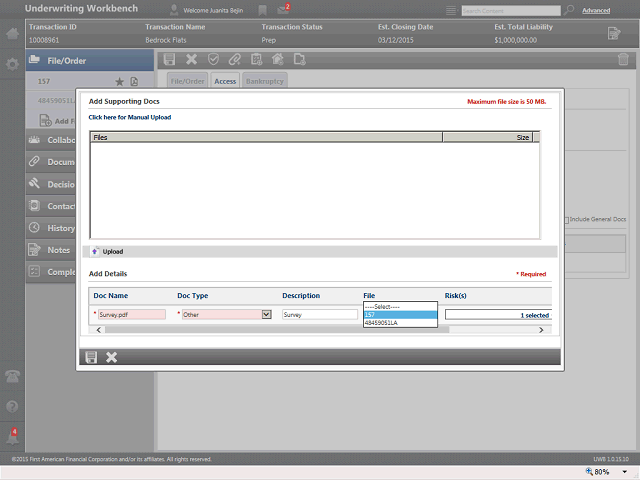The image size is (640, 480).
Task: Click the Doc Name field Survey.pdf
Action: click(132, 314)
